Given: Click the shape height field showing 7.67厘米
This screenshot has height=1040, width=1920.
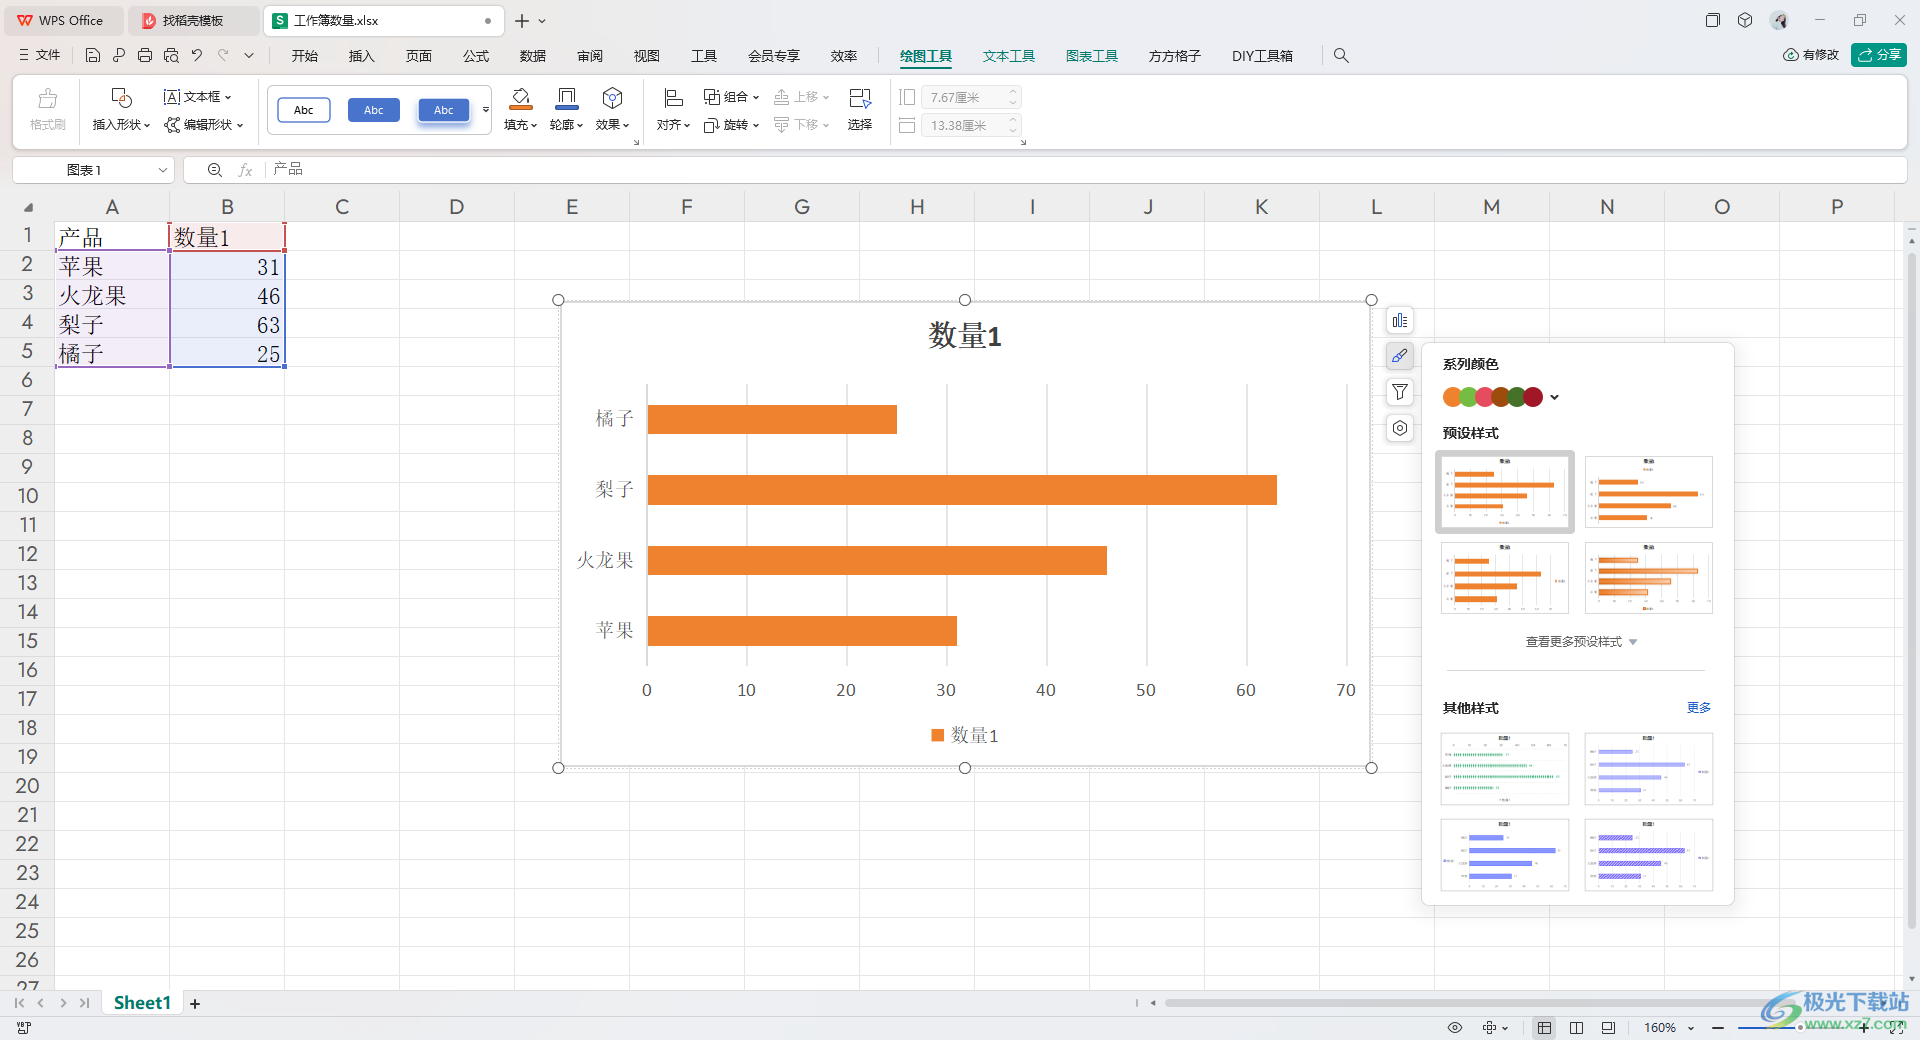Looking at the screenshot, I should point(970,97).
